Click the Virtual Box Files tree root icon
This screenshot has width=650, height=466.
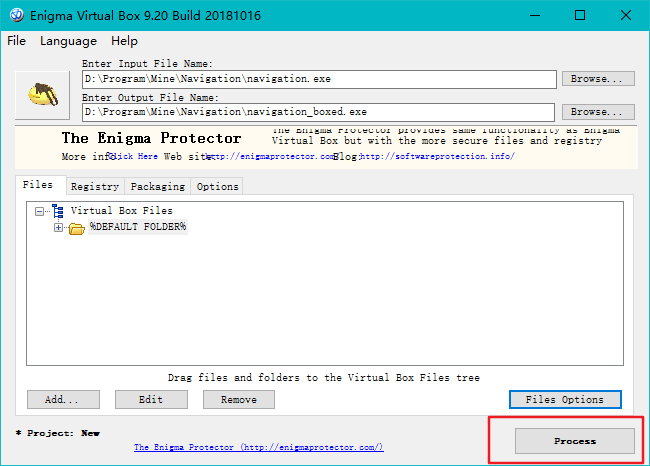click(x=58, y=211)
